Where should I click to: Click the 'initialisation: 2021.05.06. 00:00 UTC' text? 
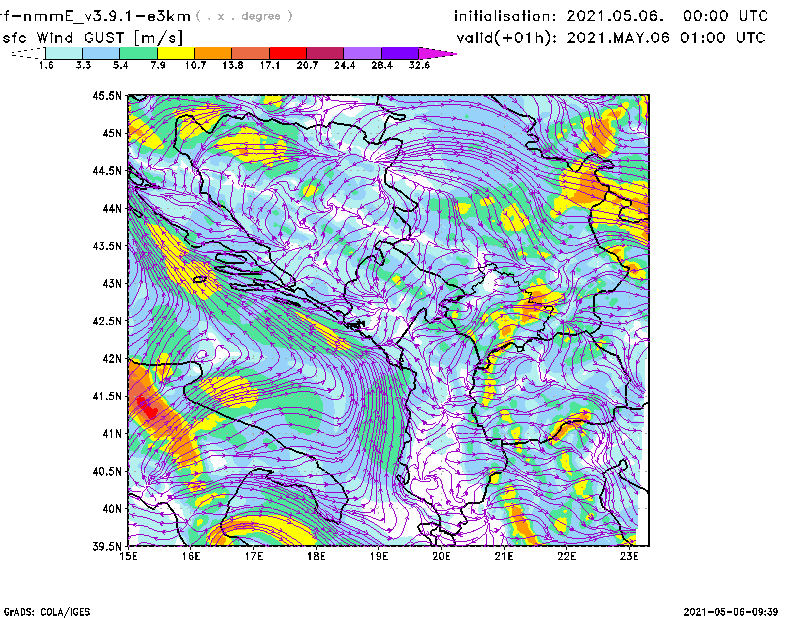click(x=611, y=16)
